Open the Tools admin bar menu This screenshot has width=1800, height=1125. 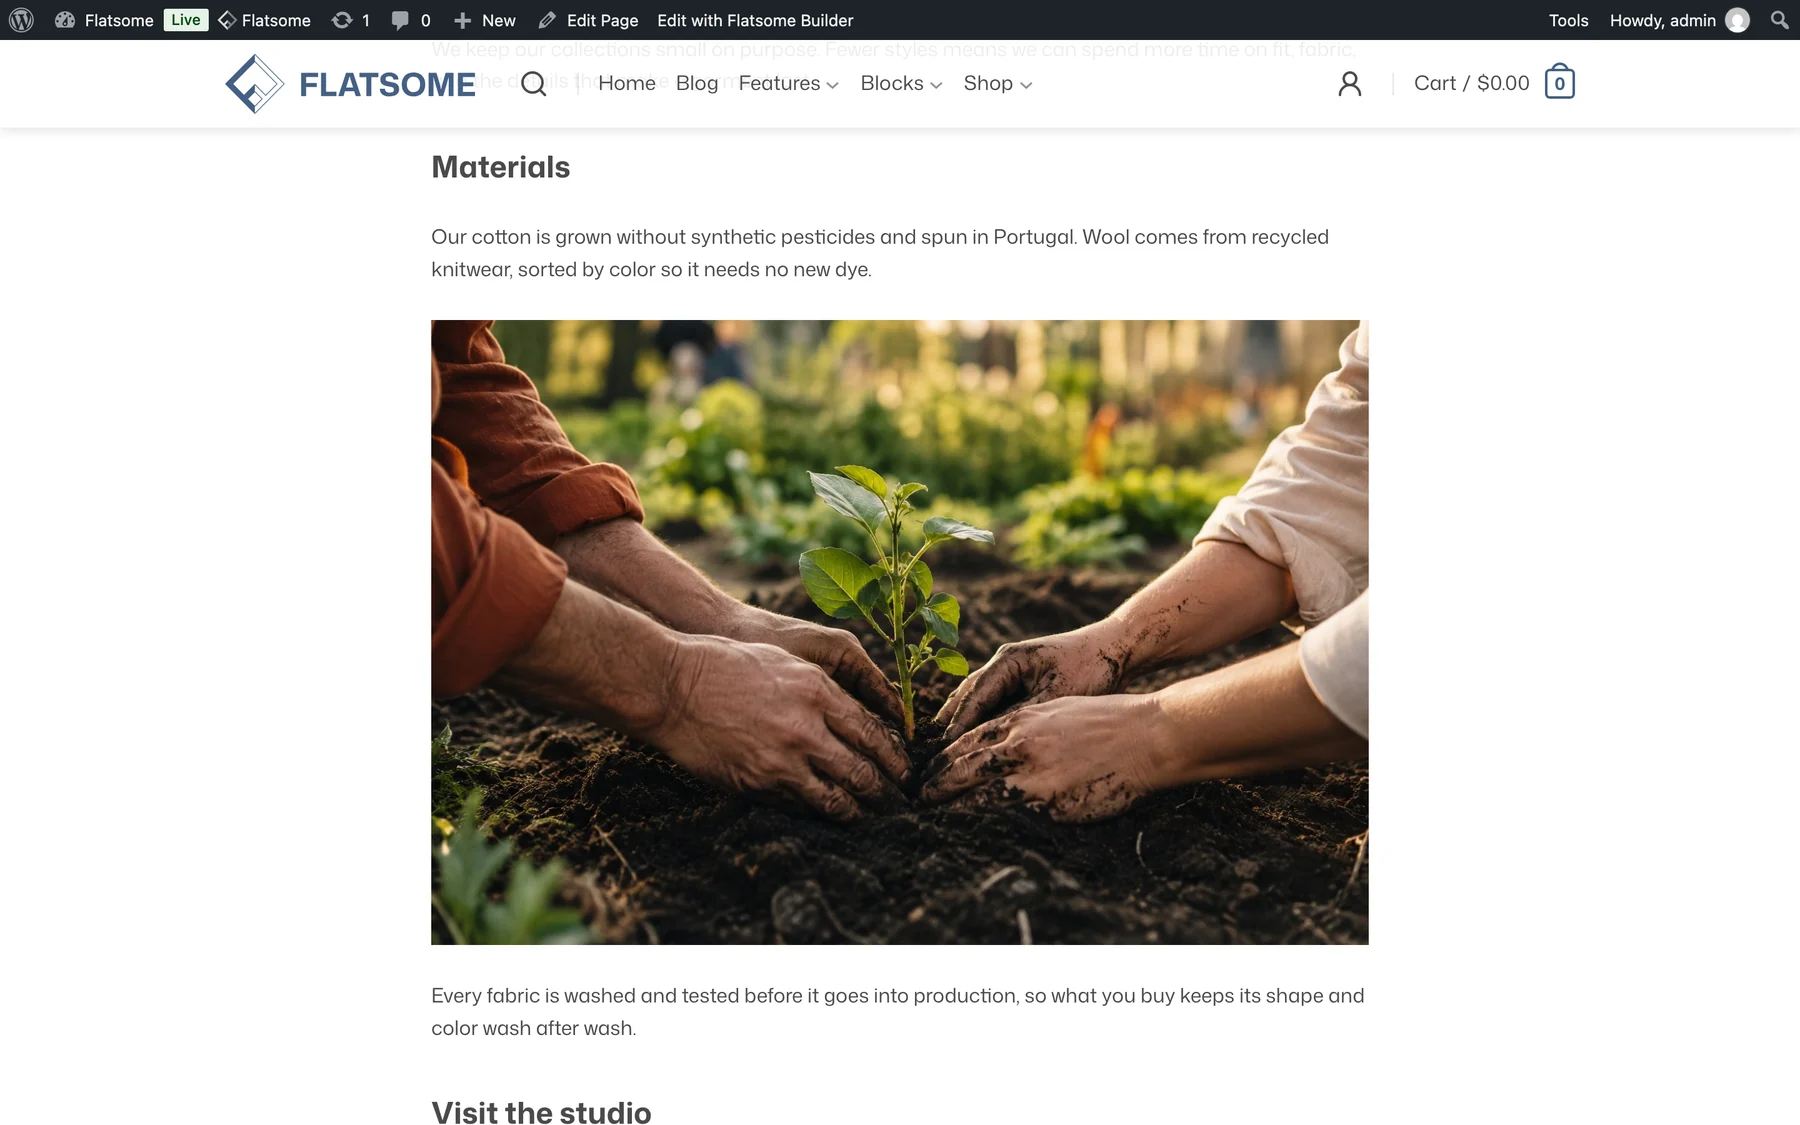point(1568,20)
